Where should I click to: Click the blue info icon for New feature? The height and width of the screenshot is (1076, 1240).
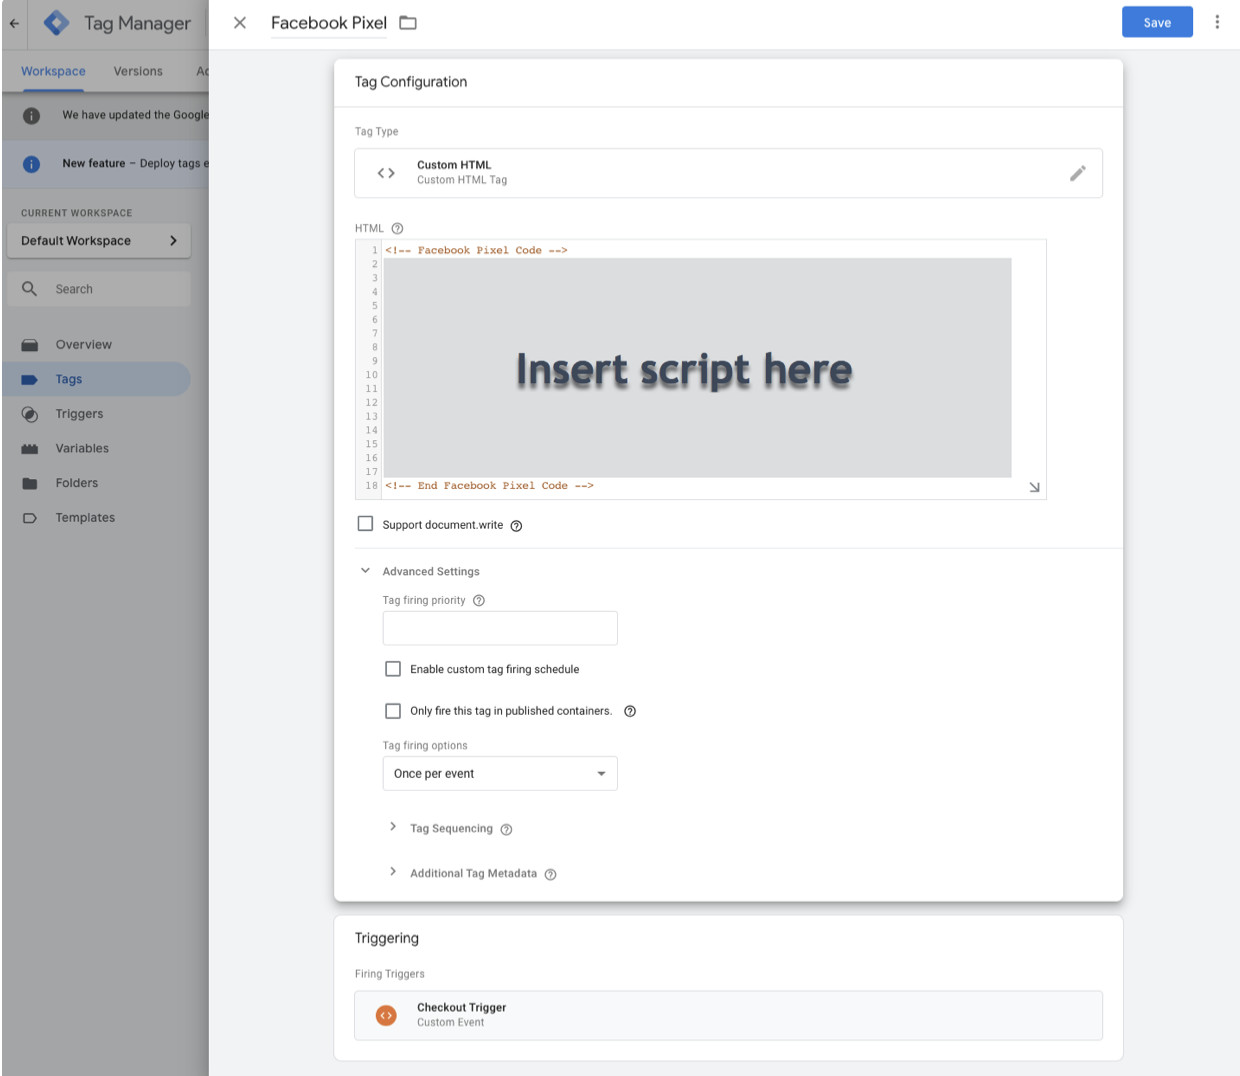point(31,164)
